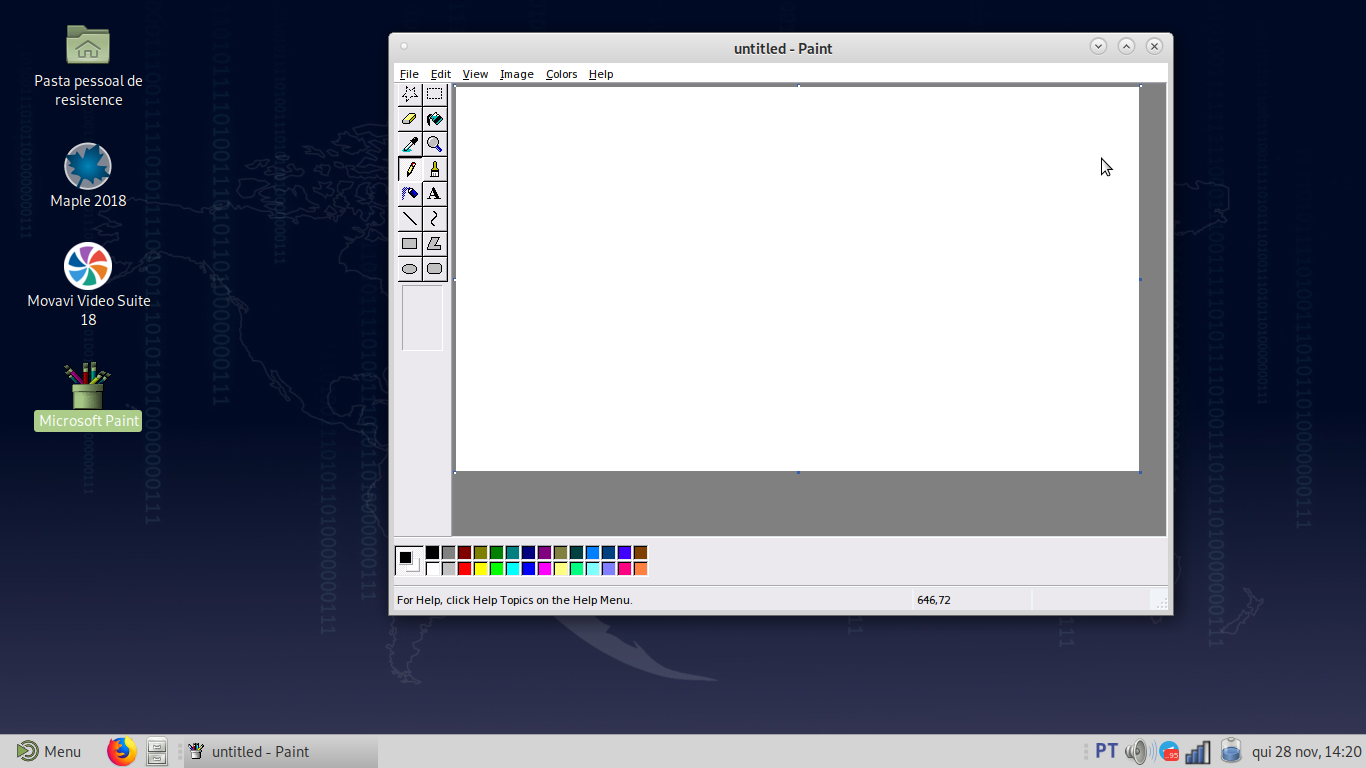Open Telegram from the system tray

(1170, 751)
